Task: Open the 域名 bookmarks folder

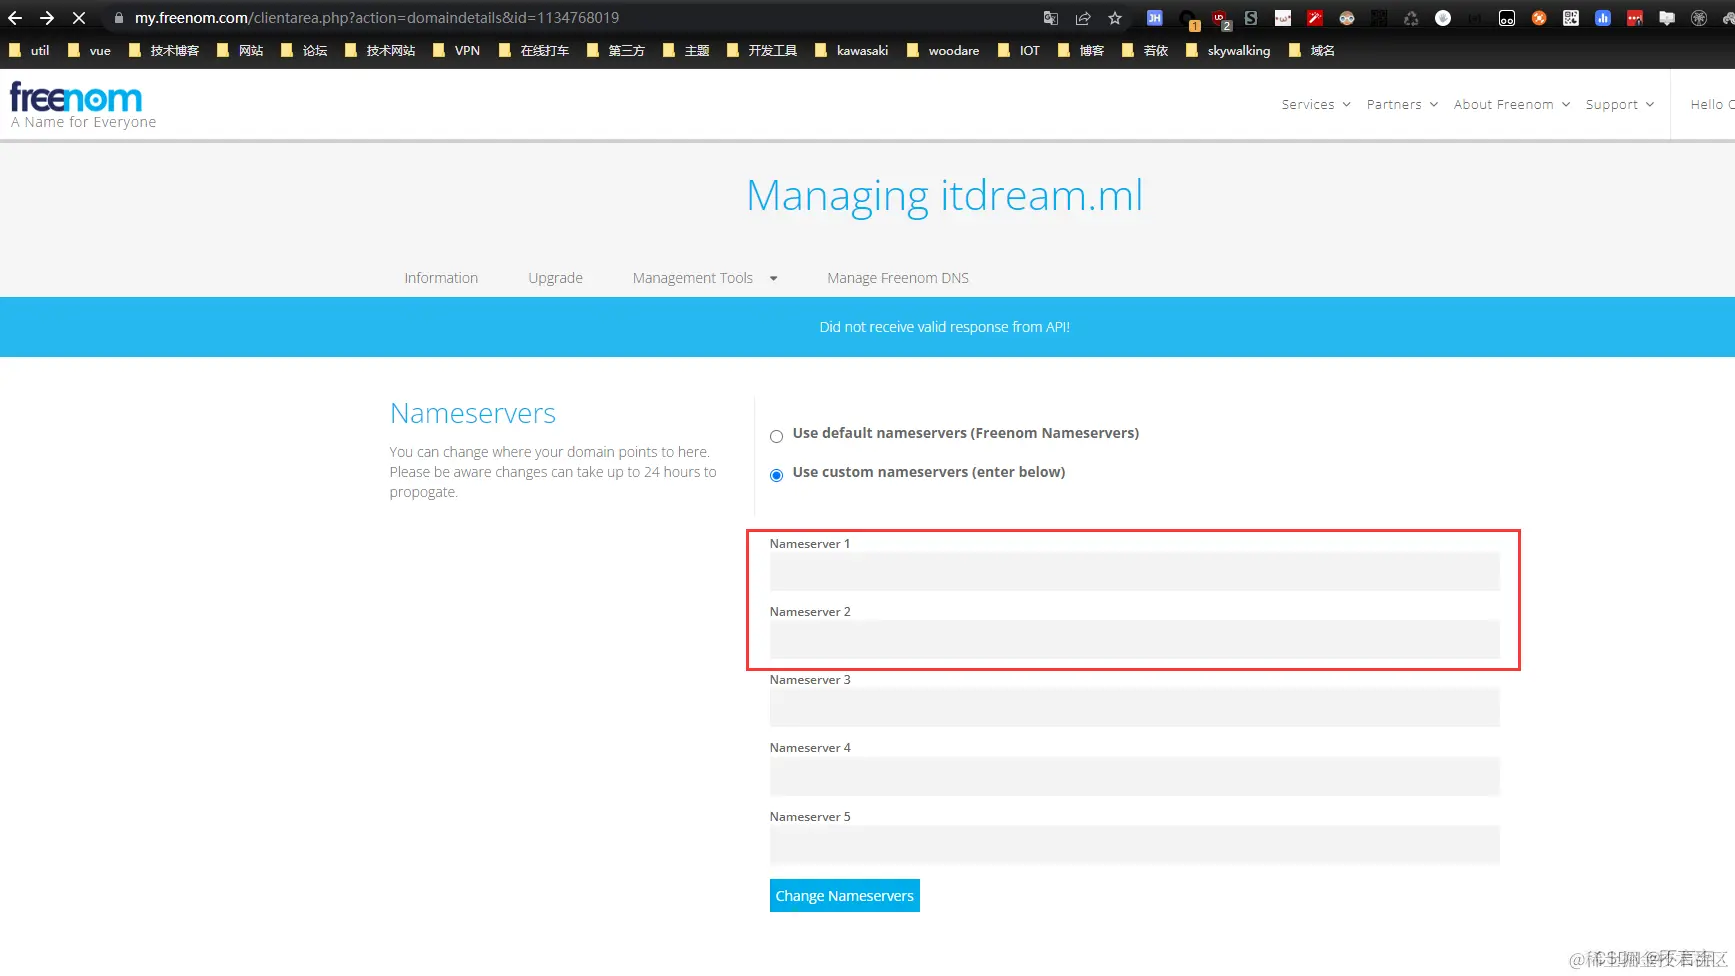Action: coord(1312,50)
